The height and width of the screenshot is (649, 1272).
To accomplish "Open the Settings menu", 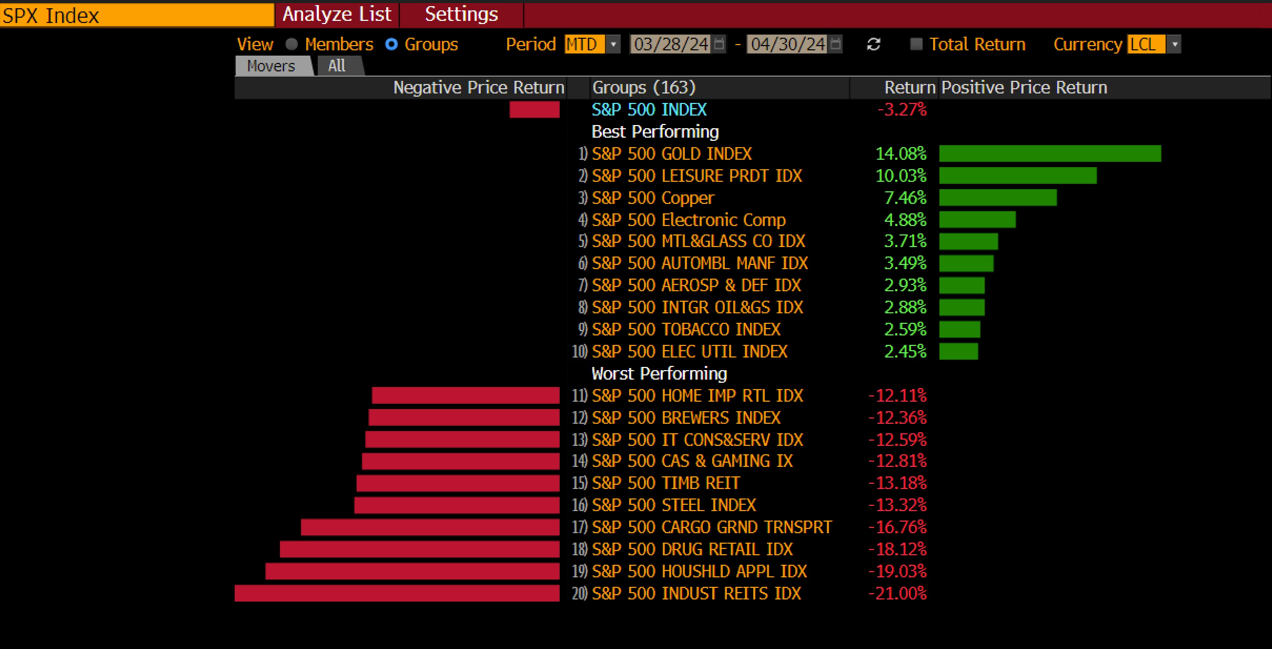I will [x=461, y=14].
